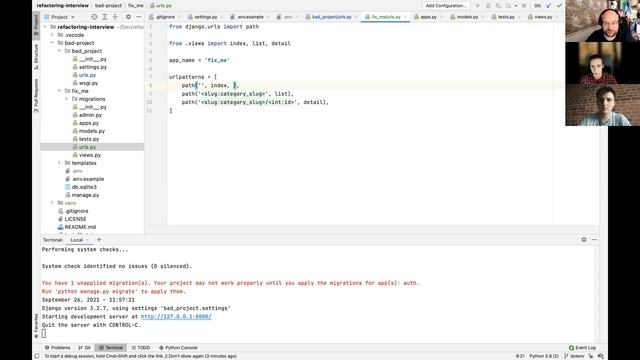Open the bad_project/urls.py tab
This screenshot has height=360, width=640.
click(331, 17)
